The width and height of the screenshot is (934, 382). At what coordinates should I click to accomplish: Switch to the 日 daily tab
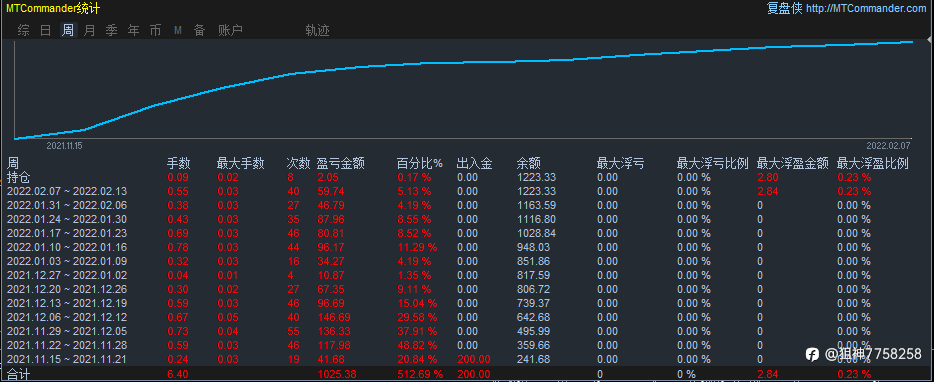45,30
